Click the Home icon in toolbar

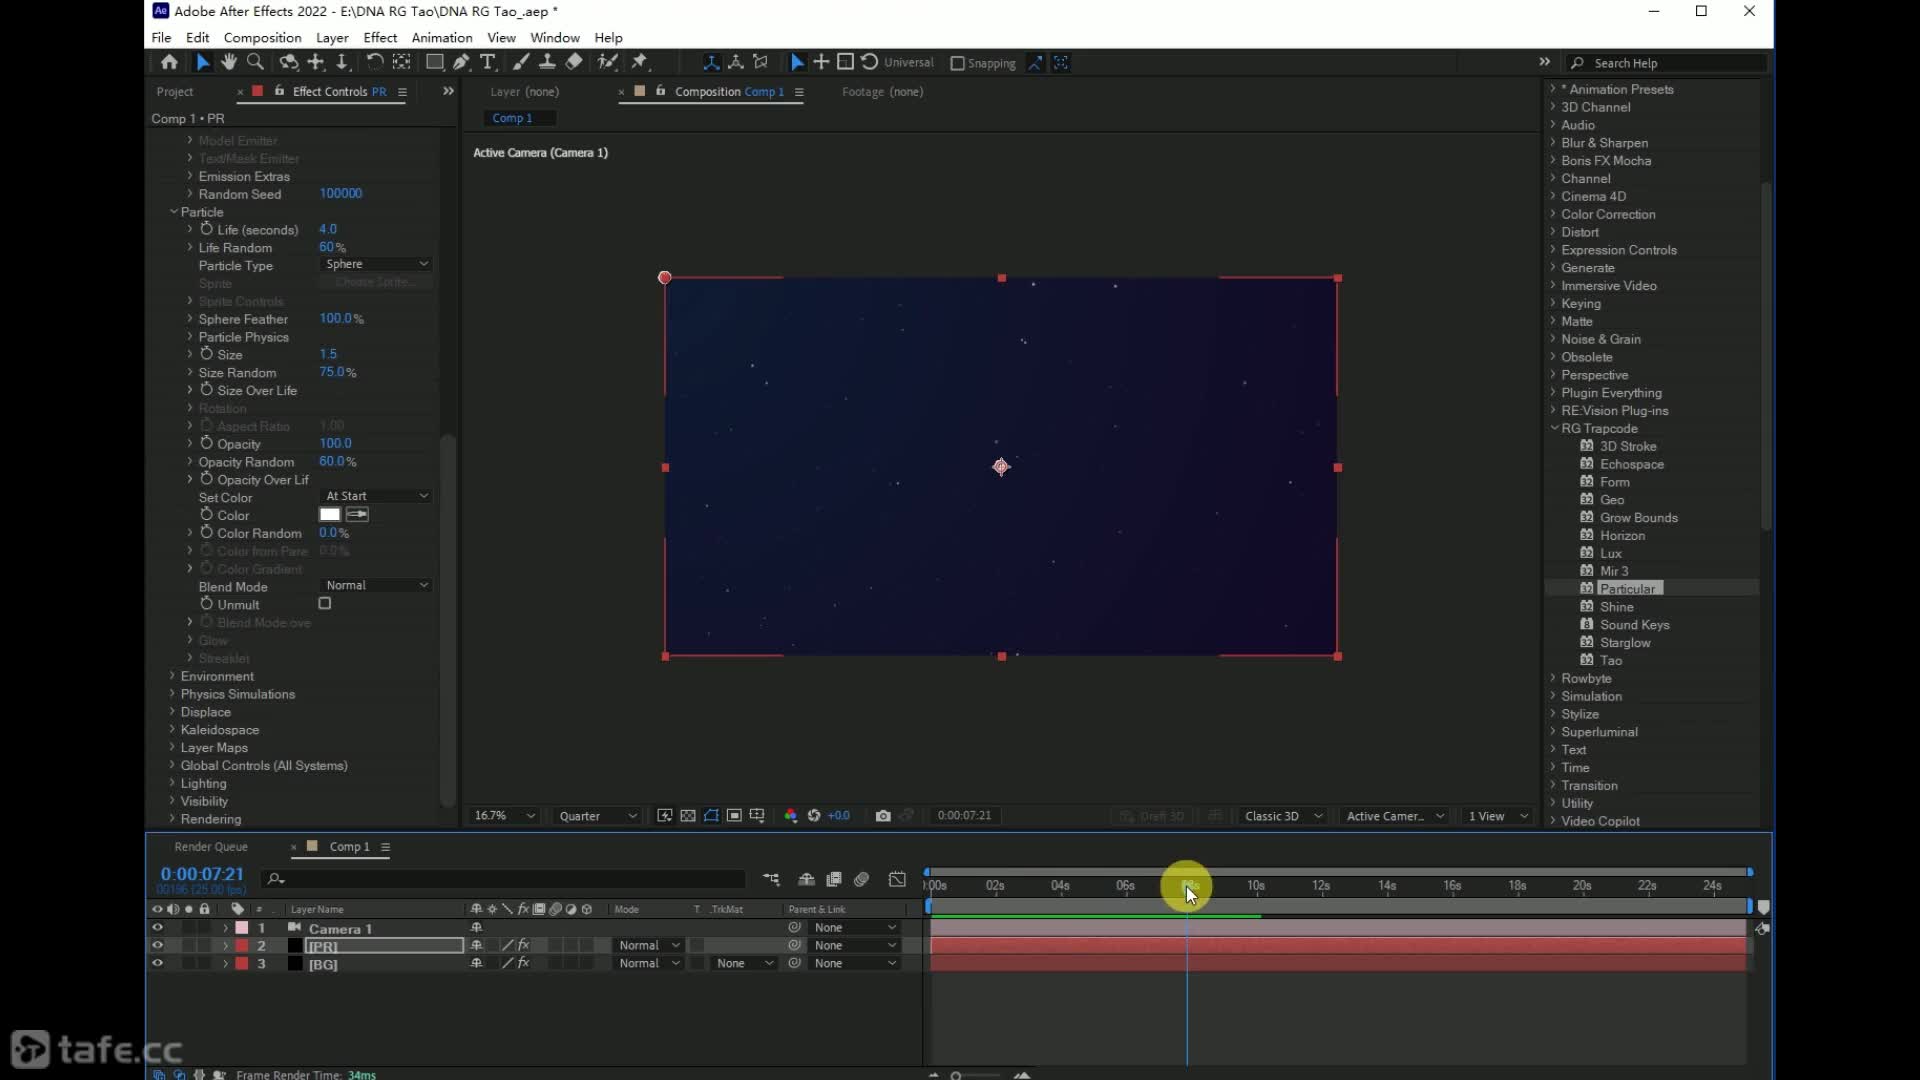point(169,62)
